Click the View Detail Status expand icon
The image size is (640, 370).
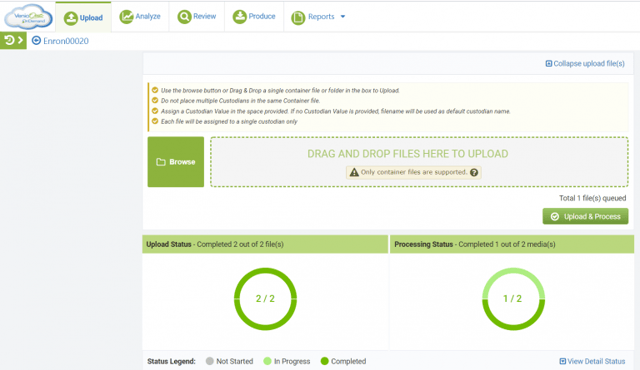(562, 361)
